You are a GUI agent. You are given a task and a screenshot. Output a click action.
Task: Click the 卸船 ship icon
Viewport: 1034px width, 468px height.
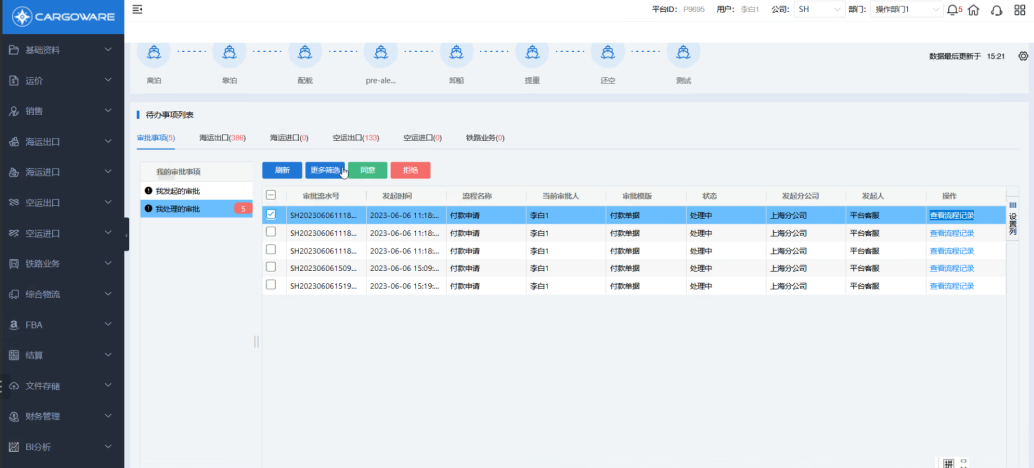456,52
